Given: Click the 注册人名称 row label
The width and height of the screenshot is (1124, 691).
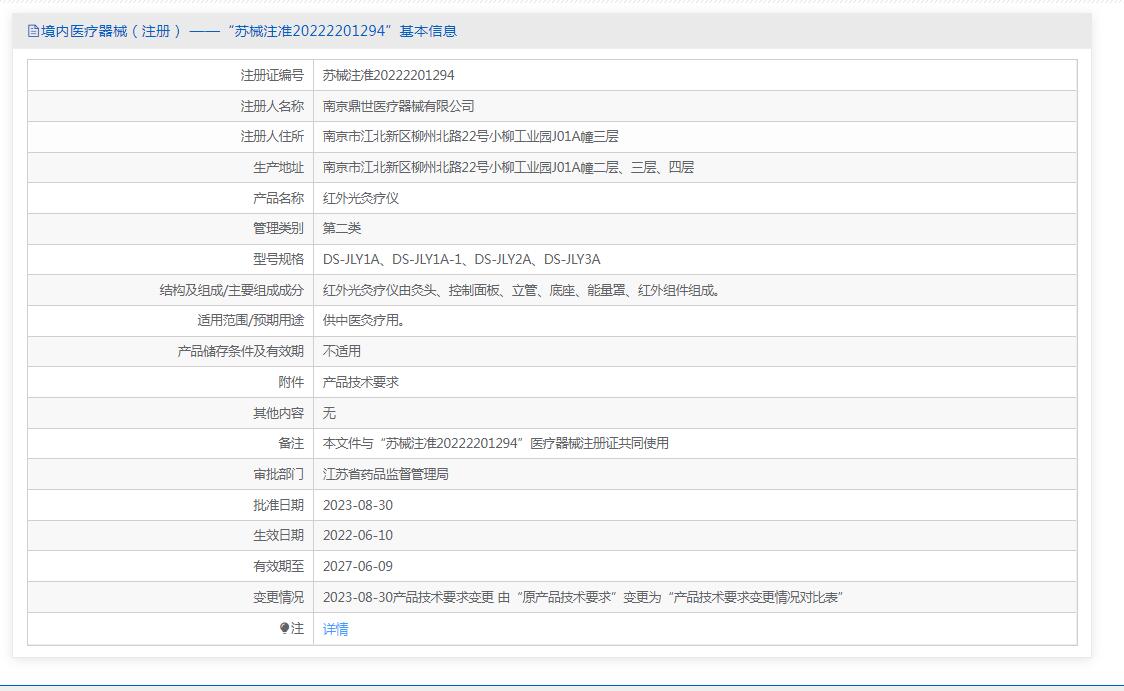Looking at the screenshot, I should [x=272, y=106].
